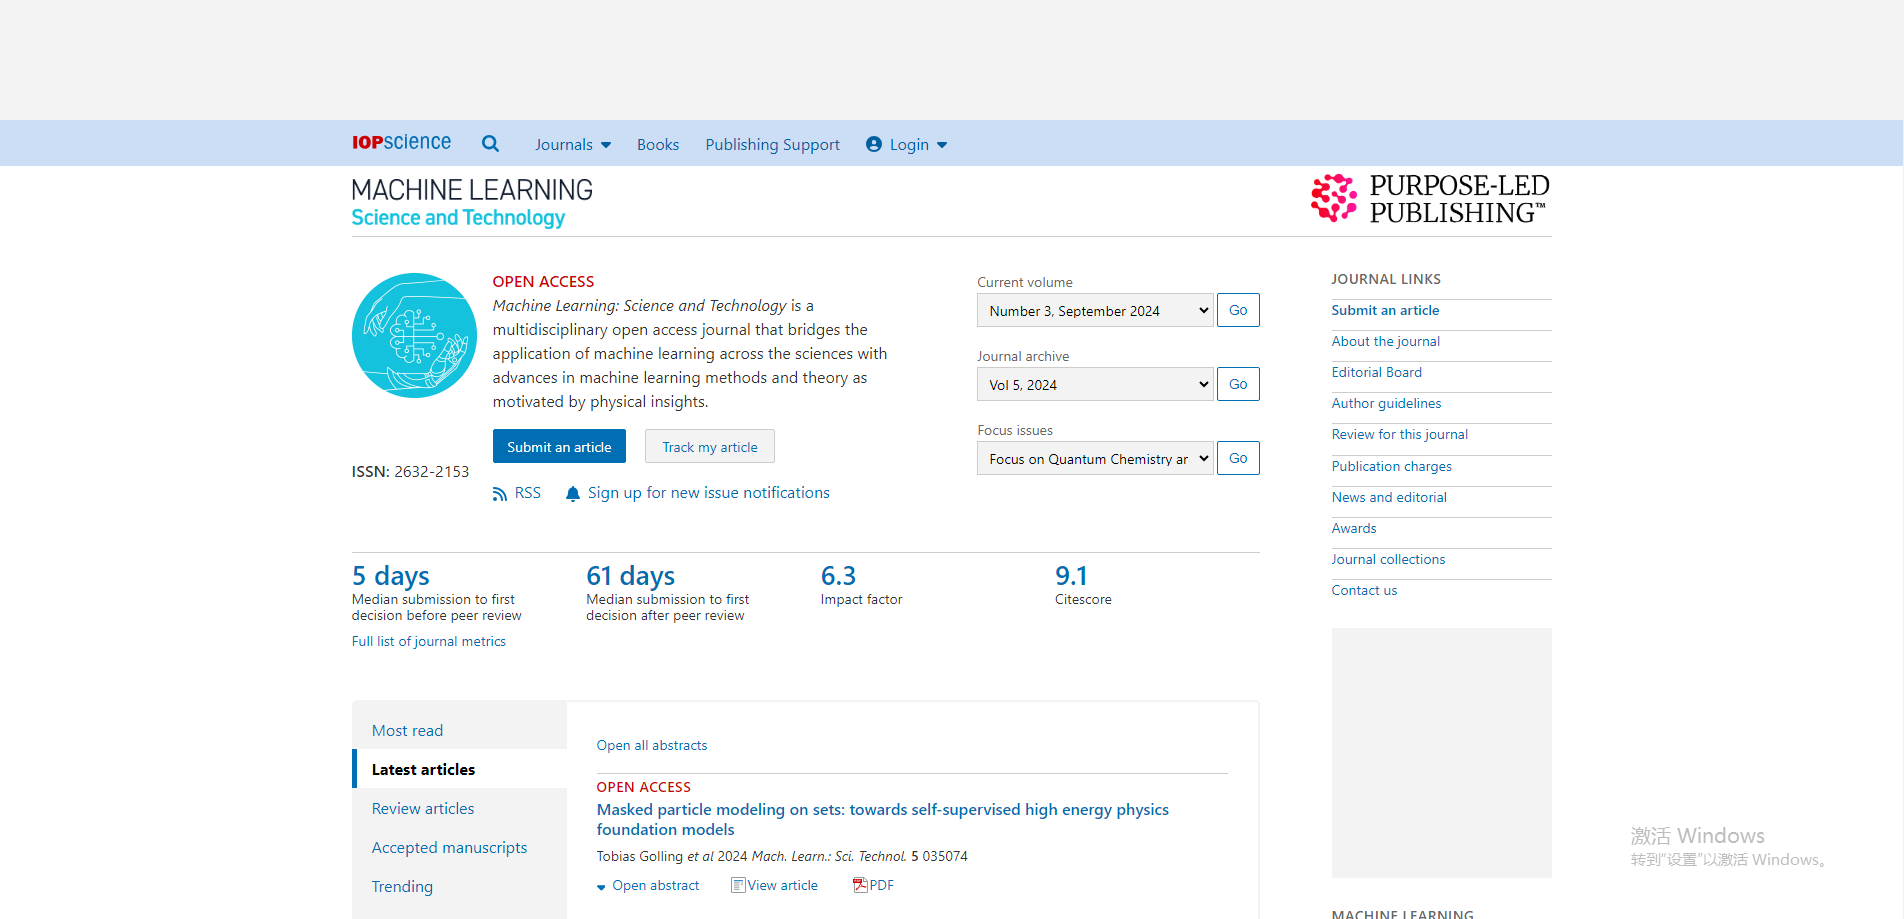Click the View article text link

(783, 886)
